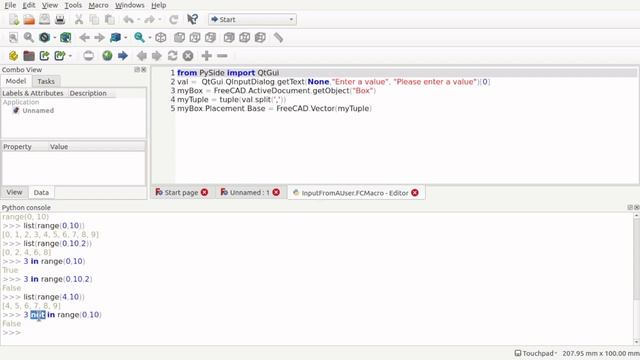640x360 pixels.
Task: Click the Copy icon
Action: (94, 20)
